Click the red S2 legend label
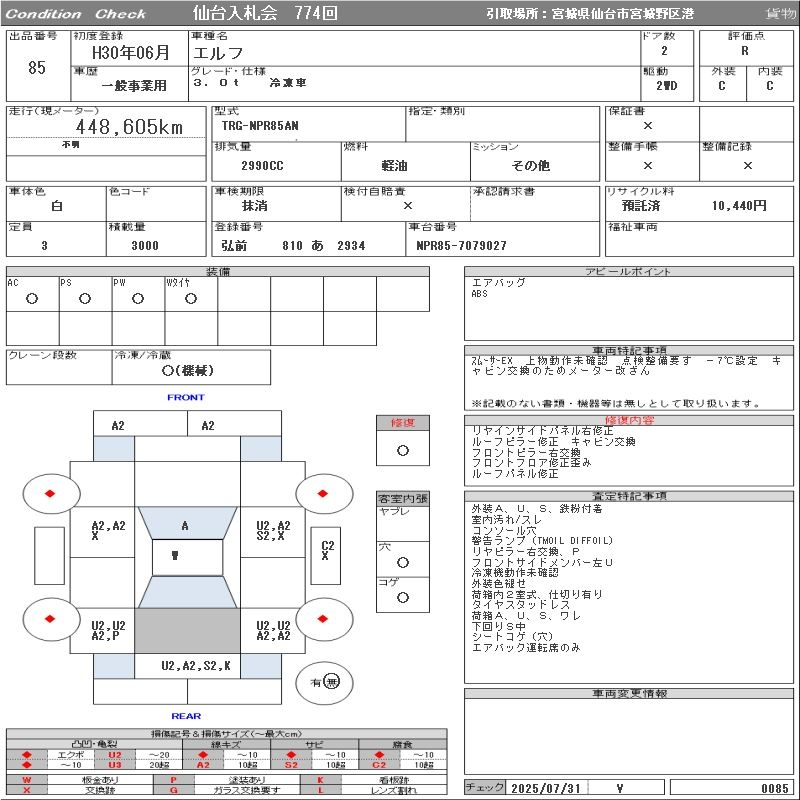 tap(291, 765)
